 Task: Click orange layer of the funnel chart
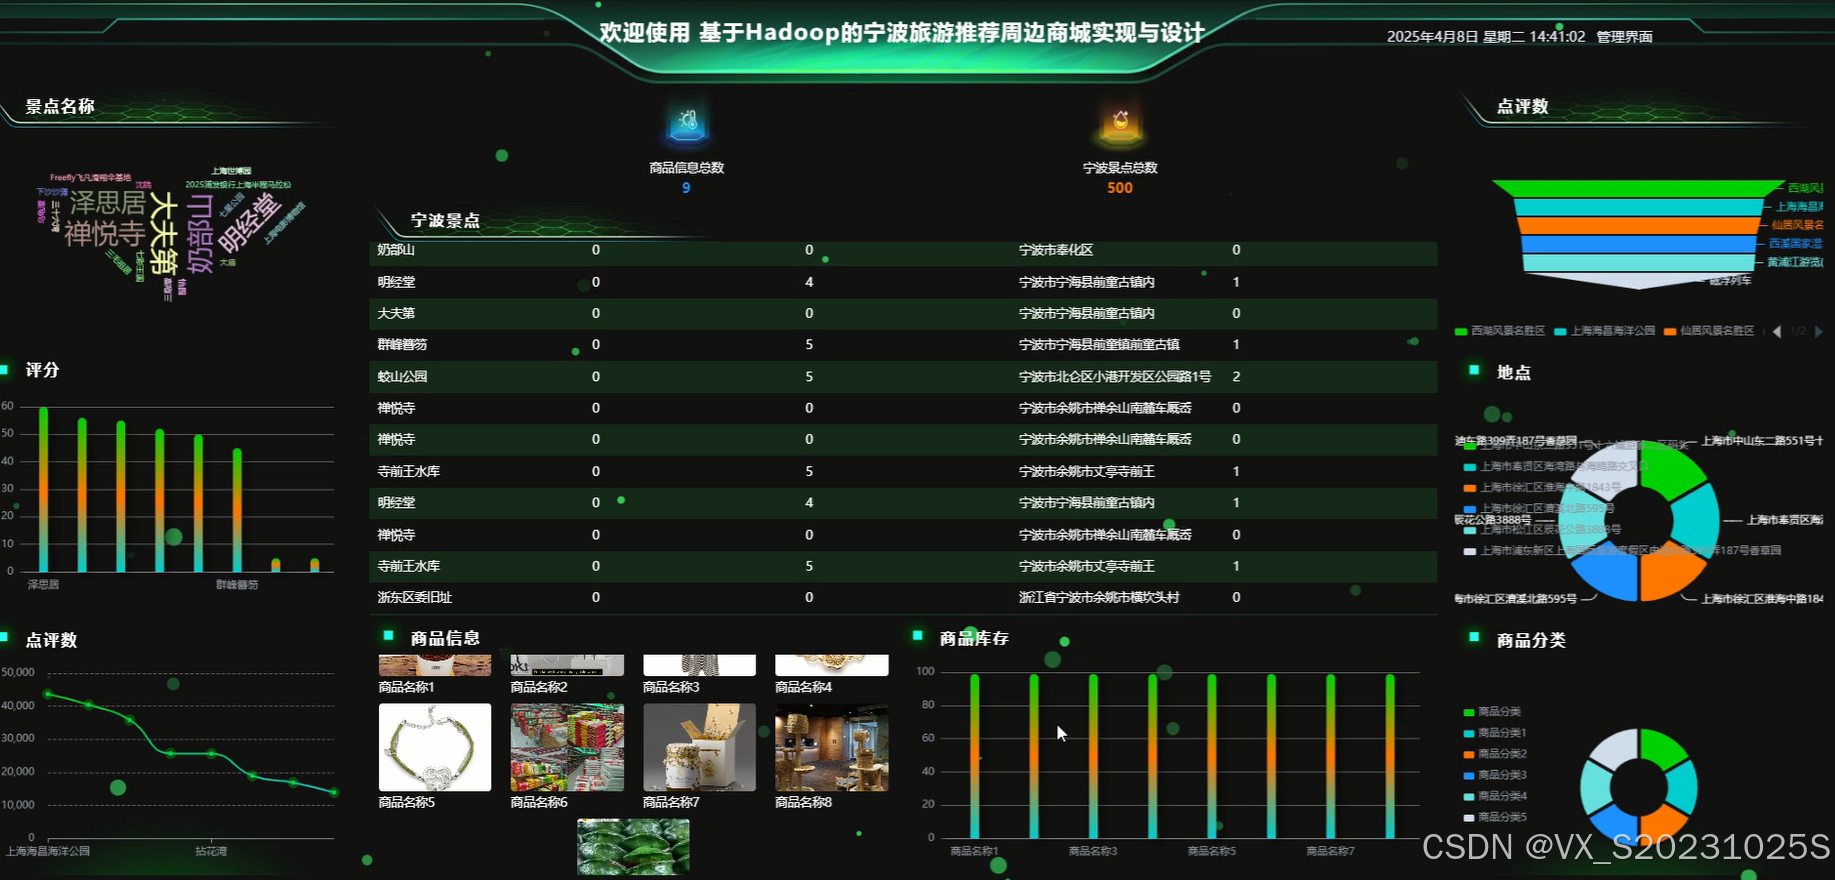tap(1638, 225)
